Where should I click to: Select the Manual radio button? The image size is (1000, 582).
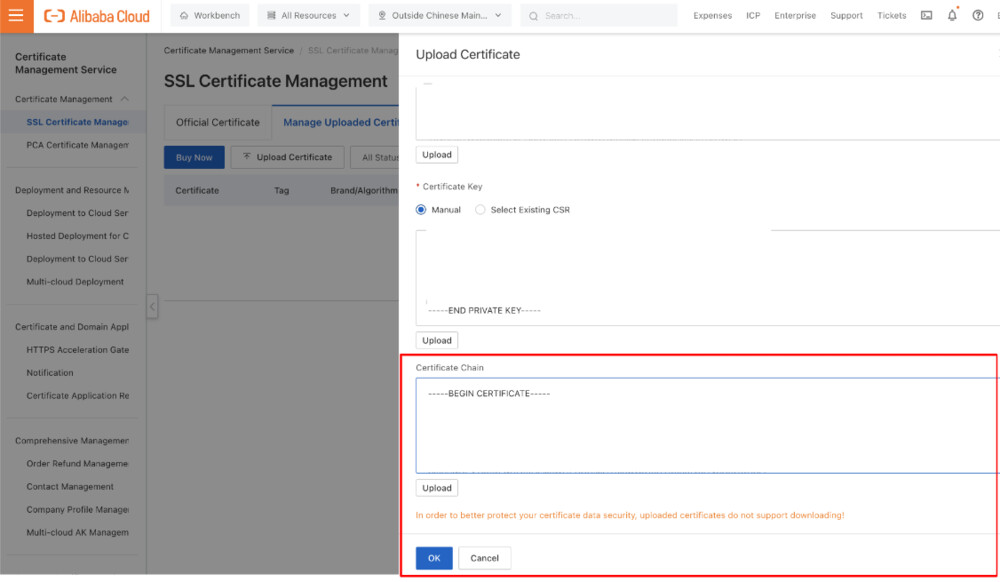(x=421, y=209)
